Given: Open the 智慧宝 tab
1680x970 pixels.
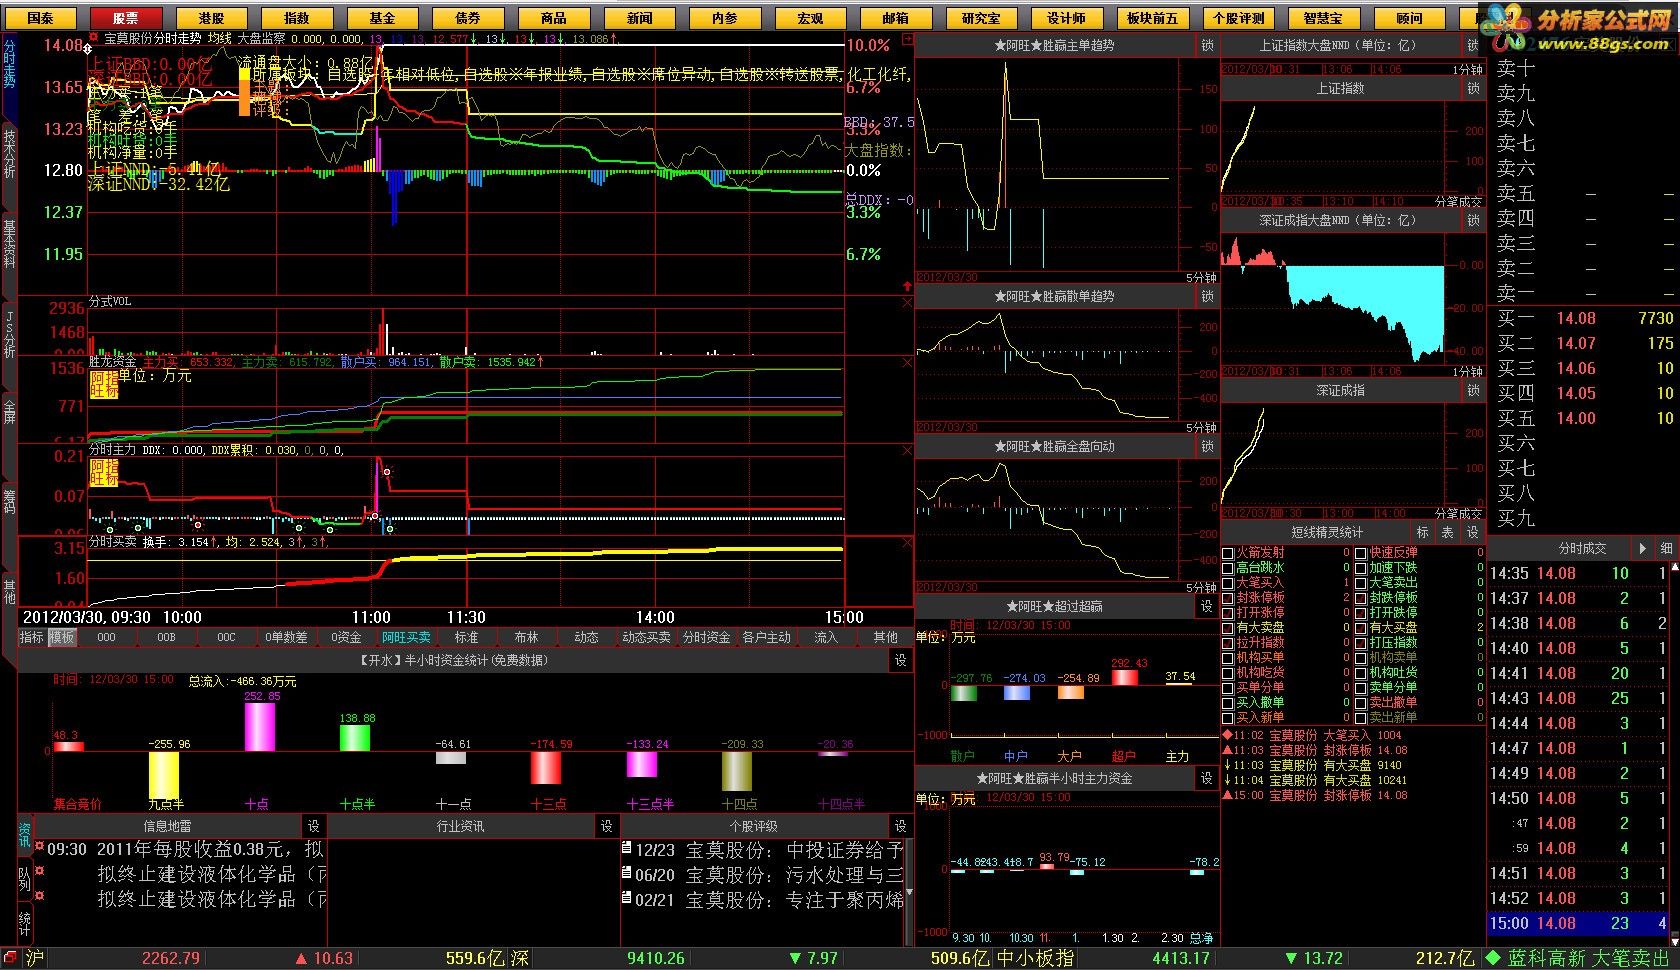Looking at the screenshot, I should (x=1323, y=18).
